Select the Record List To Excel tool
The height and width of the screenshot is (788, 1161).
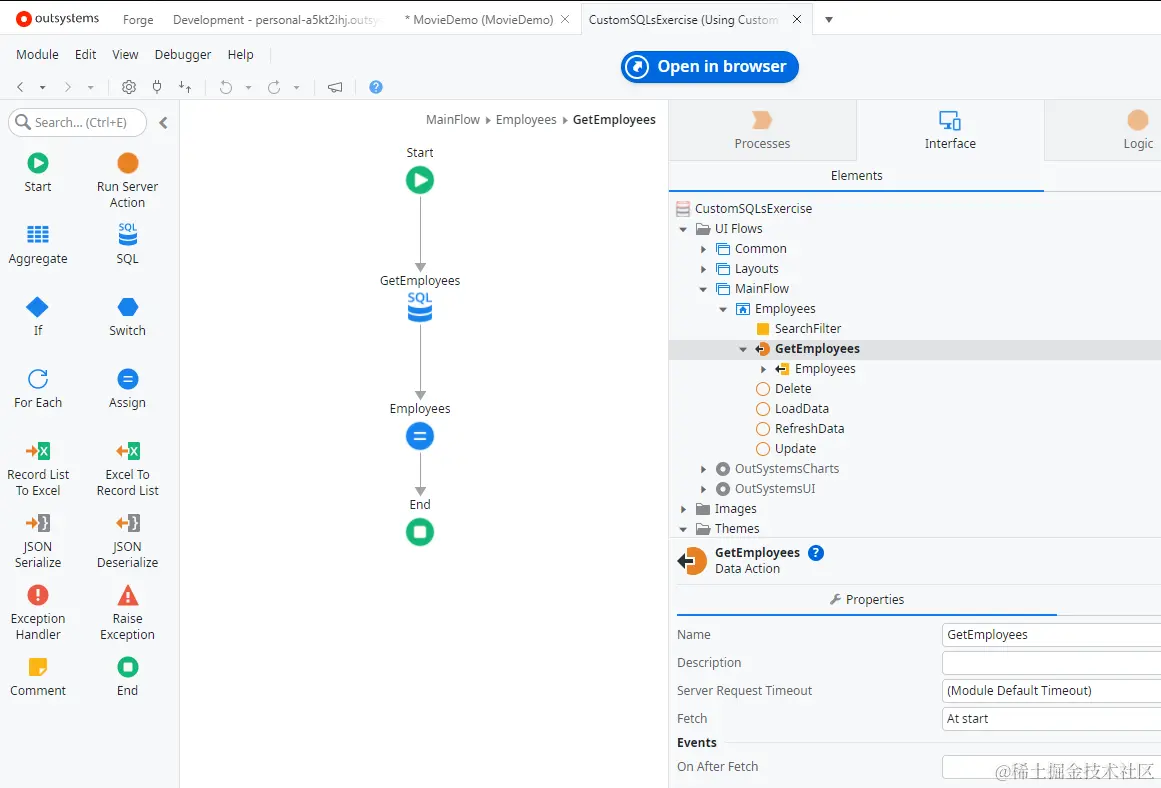click(x=38, y=470)
